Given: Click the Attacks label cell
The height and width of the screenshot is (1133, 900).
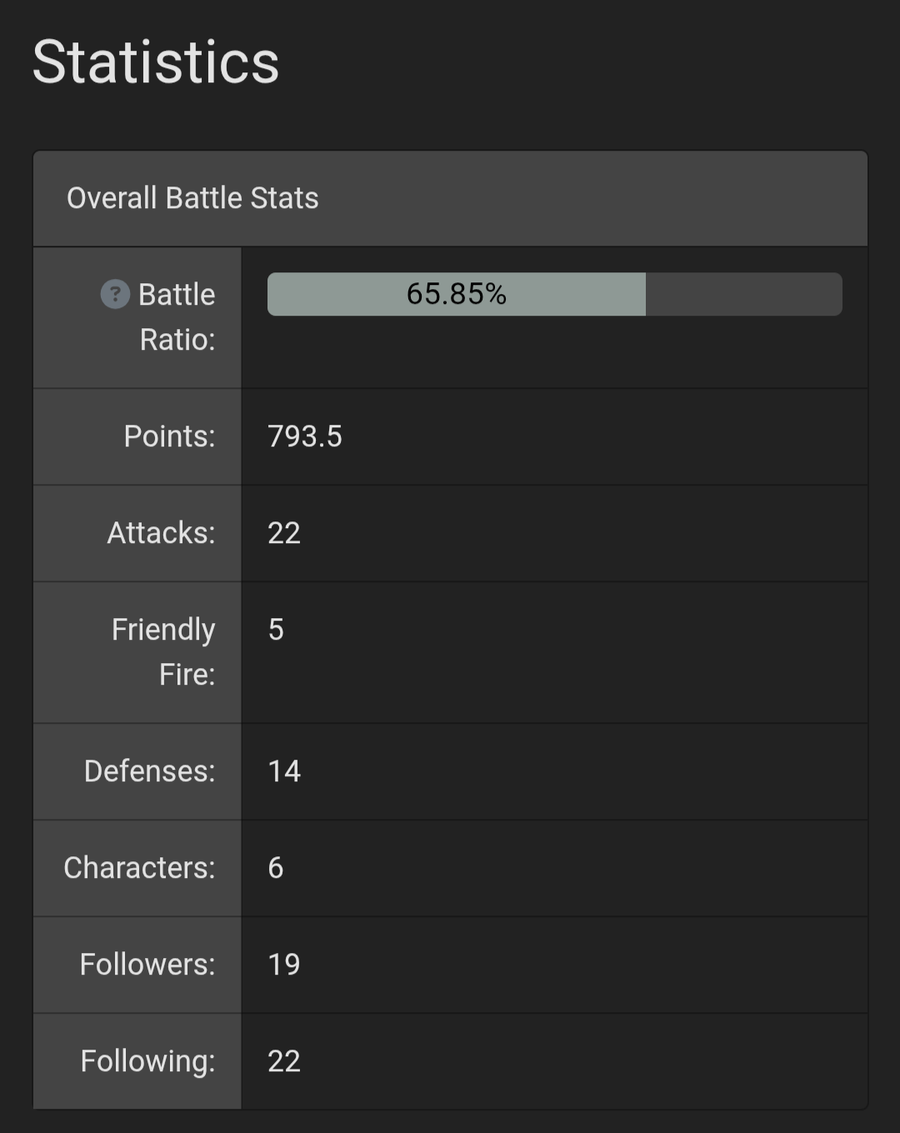Looking at the screenshot, I should pyautogui.click(x=137, y=533).
